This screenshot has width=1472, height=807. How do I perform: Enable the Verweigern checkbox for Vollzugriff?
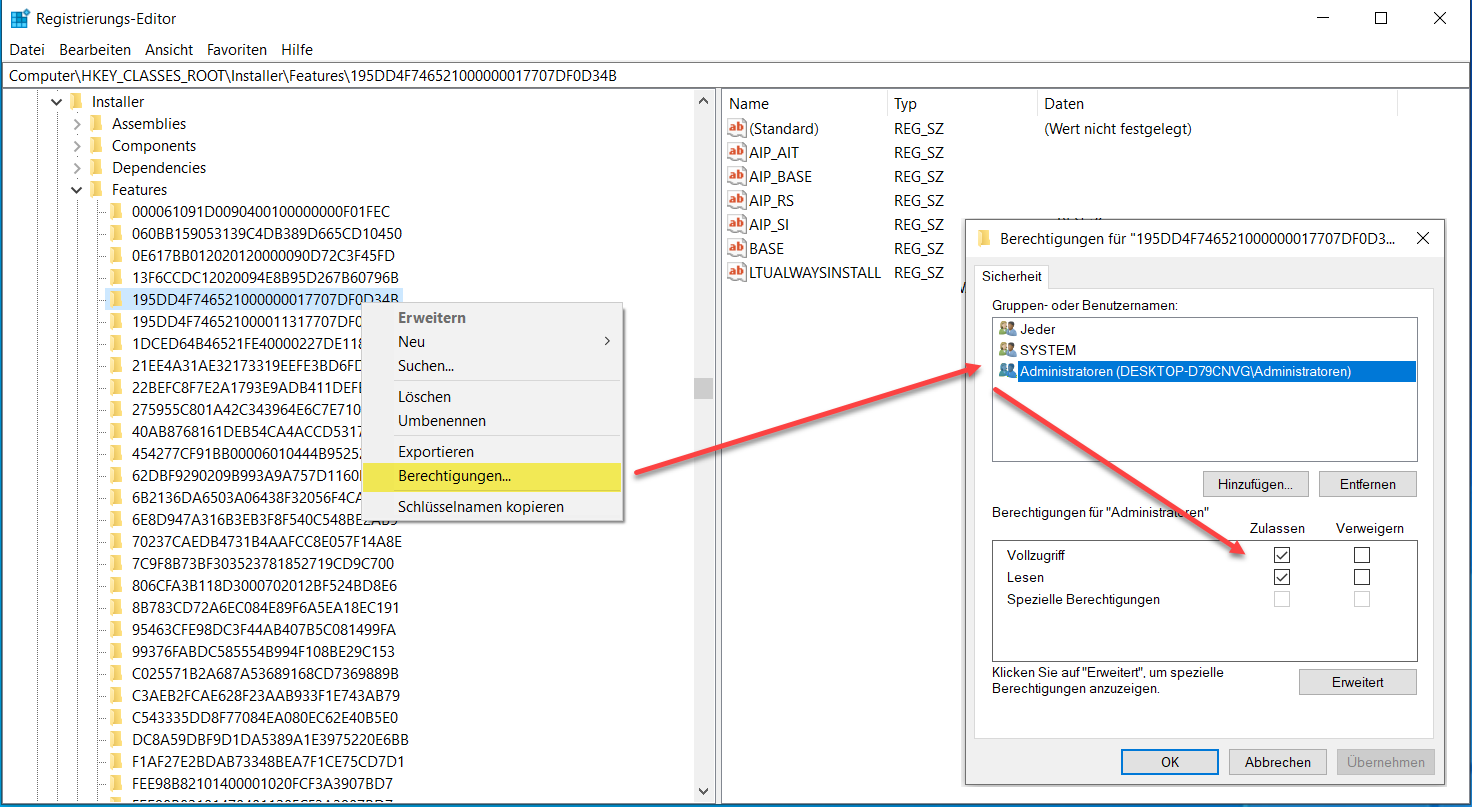(x=1362, y=554)
